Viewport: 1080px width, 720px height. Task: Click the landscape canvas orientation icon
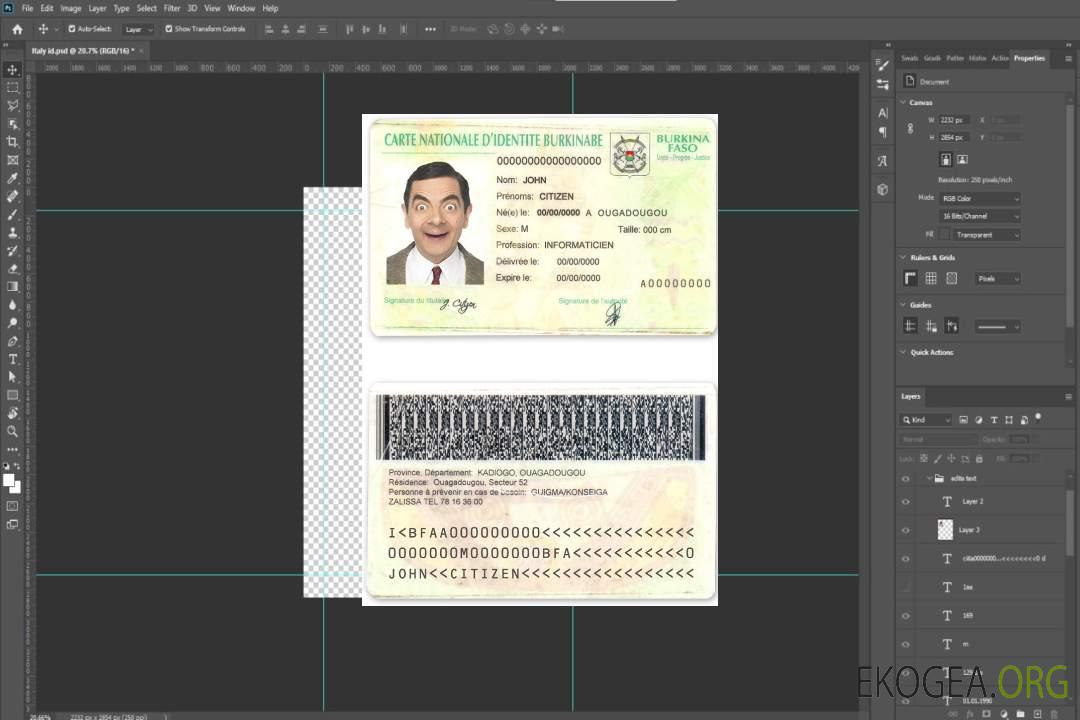[x=962, y=159]
